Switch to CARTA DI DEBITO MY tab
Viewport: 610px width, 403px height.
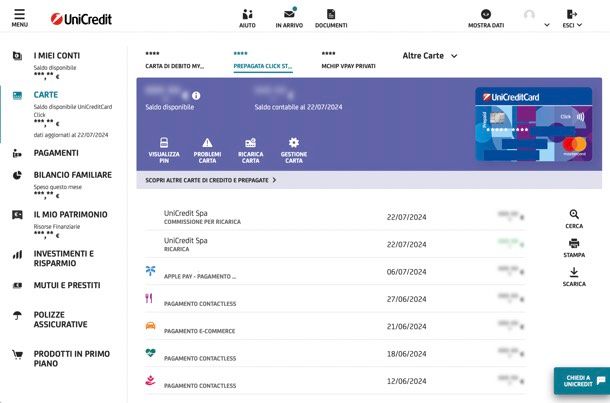point(175,60)
